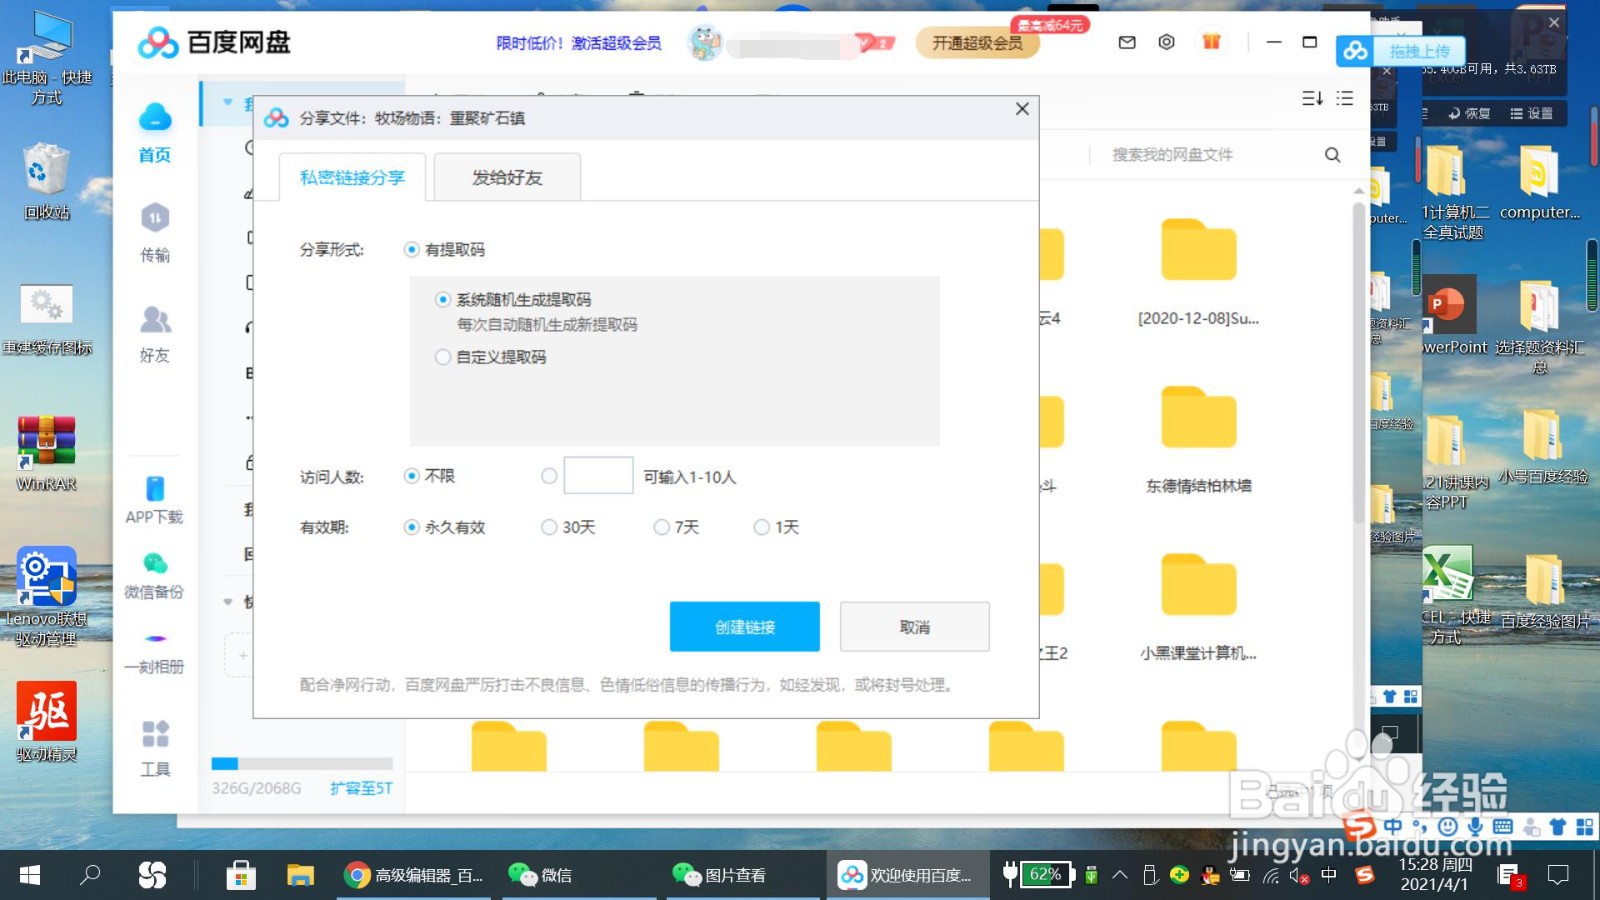Screen dimensions: 1600x900
Task: Expand the 快 tree item in left panel
Action: coord(226,602)
